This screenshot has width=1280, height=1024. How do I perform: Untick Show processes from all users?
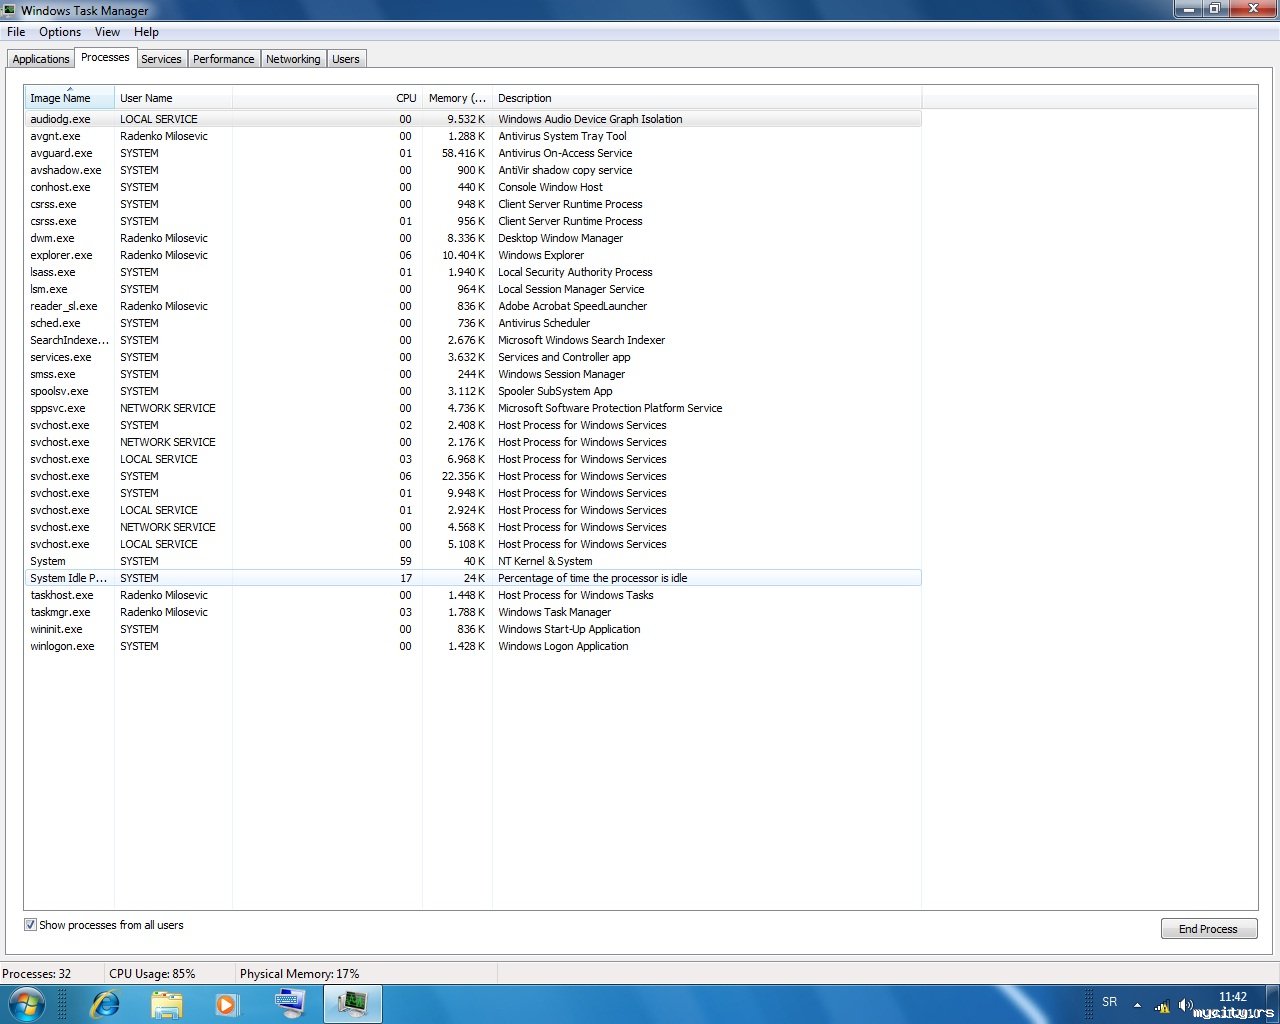(x=30, y=925)
